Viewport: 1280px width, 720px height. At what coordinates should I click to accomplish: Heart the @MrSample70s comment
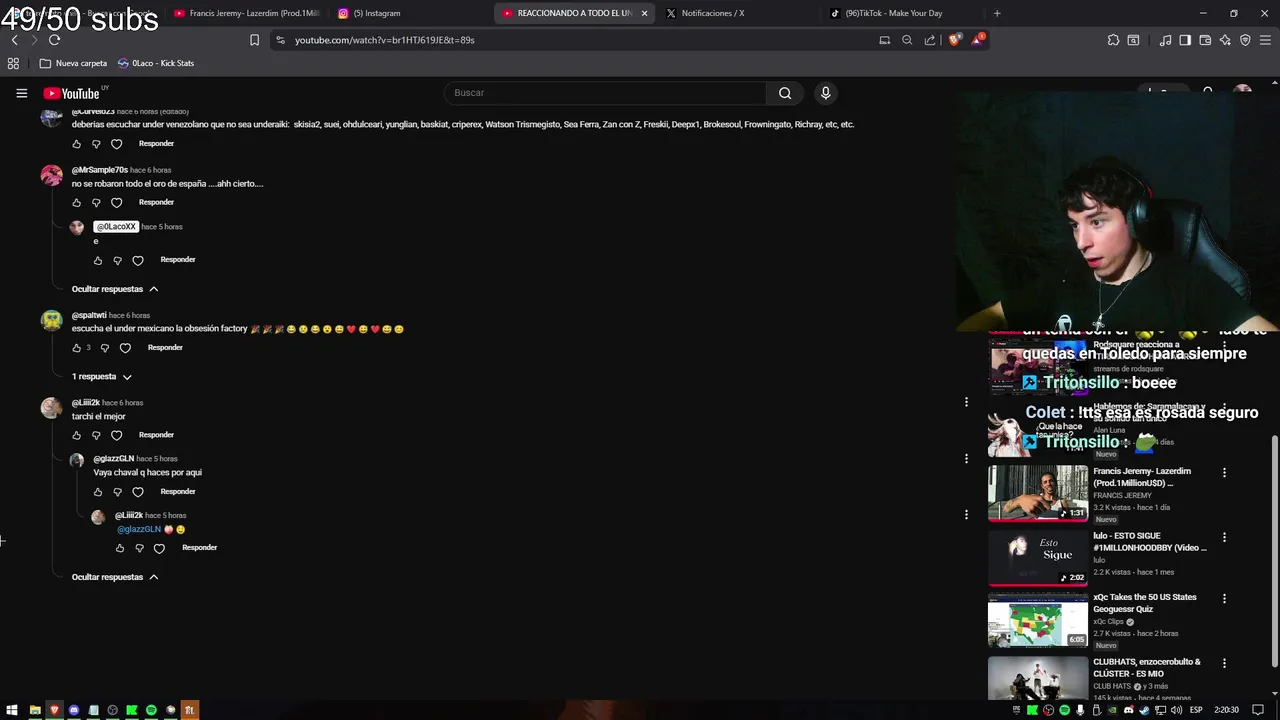pyautogui.click(x=116, y=203)
